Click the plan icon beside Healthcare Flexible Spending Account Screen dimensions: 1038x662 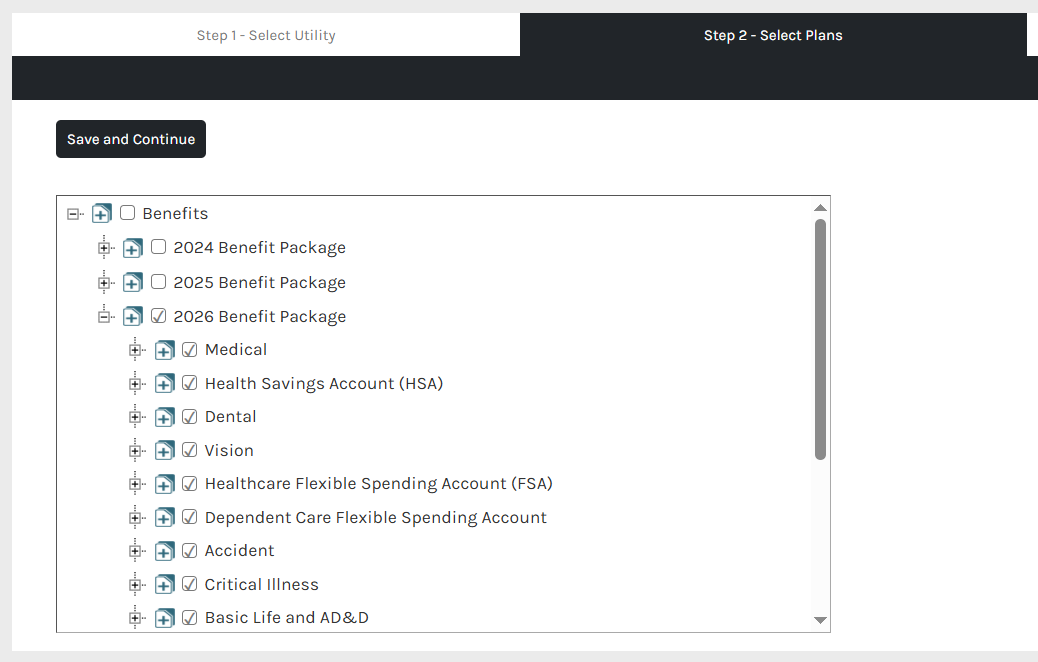click(x=164, y=484)
